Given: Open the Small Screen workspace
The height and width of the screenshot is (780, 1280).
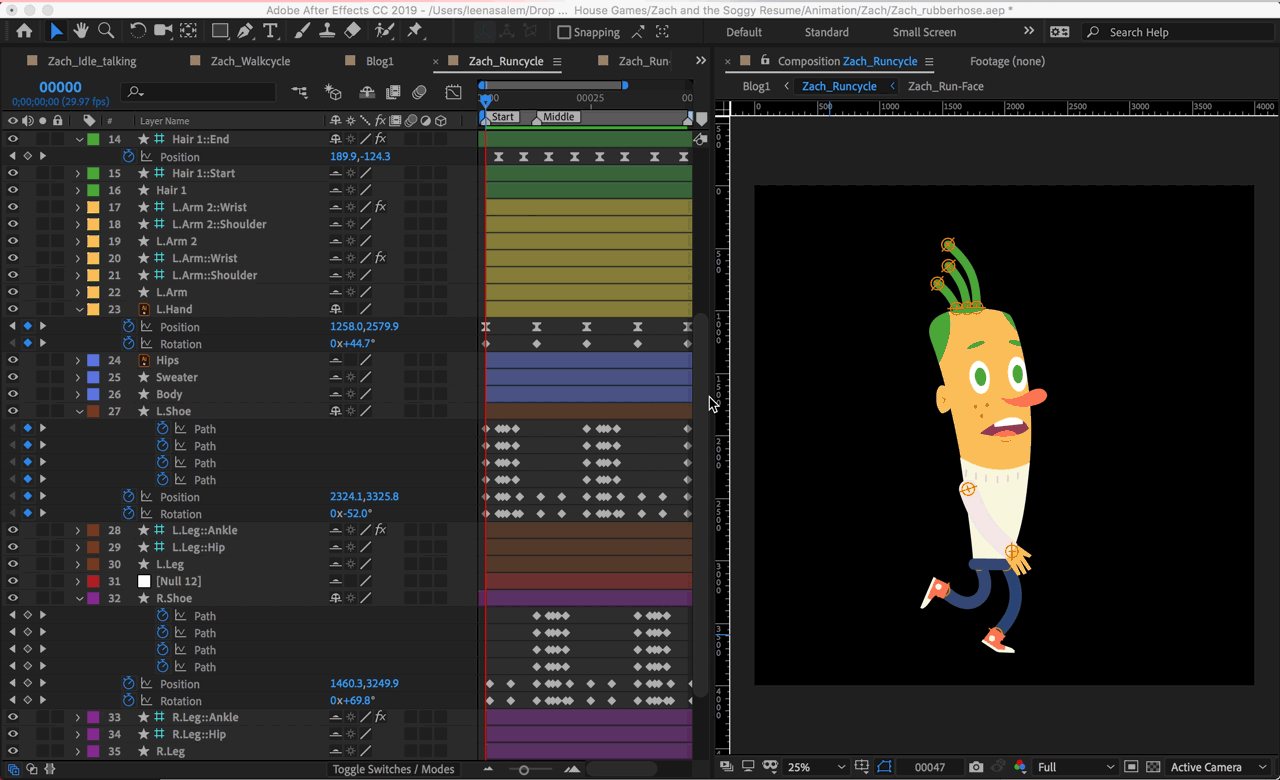Looking at the screenshot, I should tap(924, 32).
